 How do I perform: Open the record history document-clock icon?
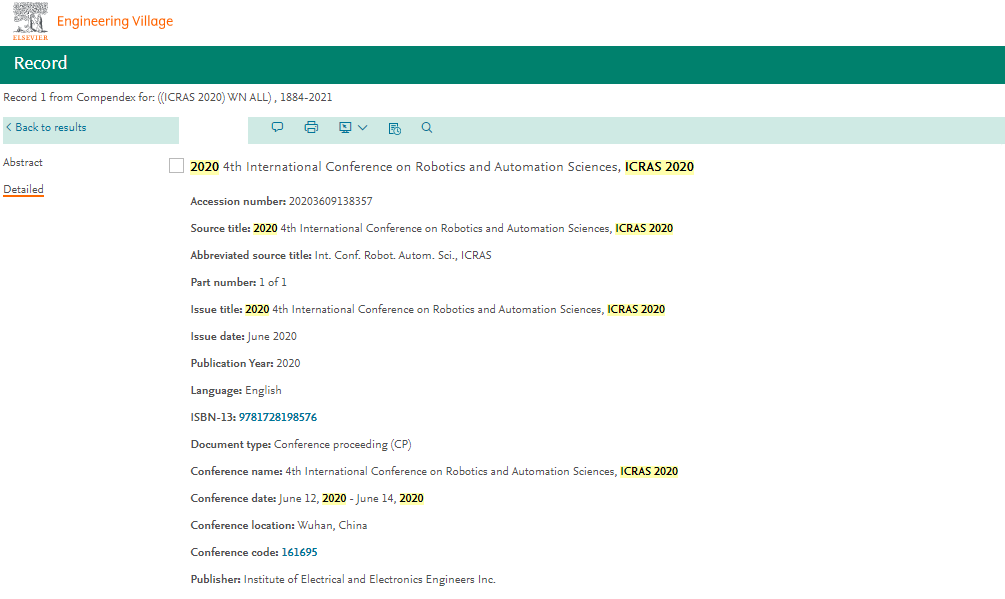pyautogui.click(x=395, y=128)
